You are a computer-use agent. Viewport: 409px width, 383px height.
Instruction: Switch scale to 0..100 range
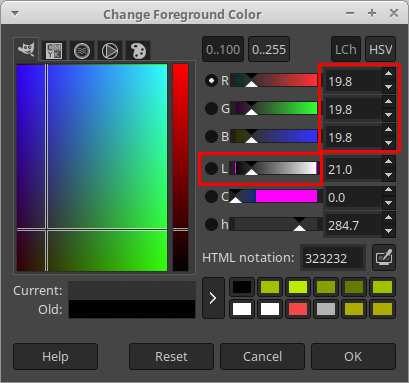pyautogui.click(x=223, y=49)
